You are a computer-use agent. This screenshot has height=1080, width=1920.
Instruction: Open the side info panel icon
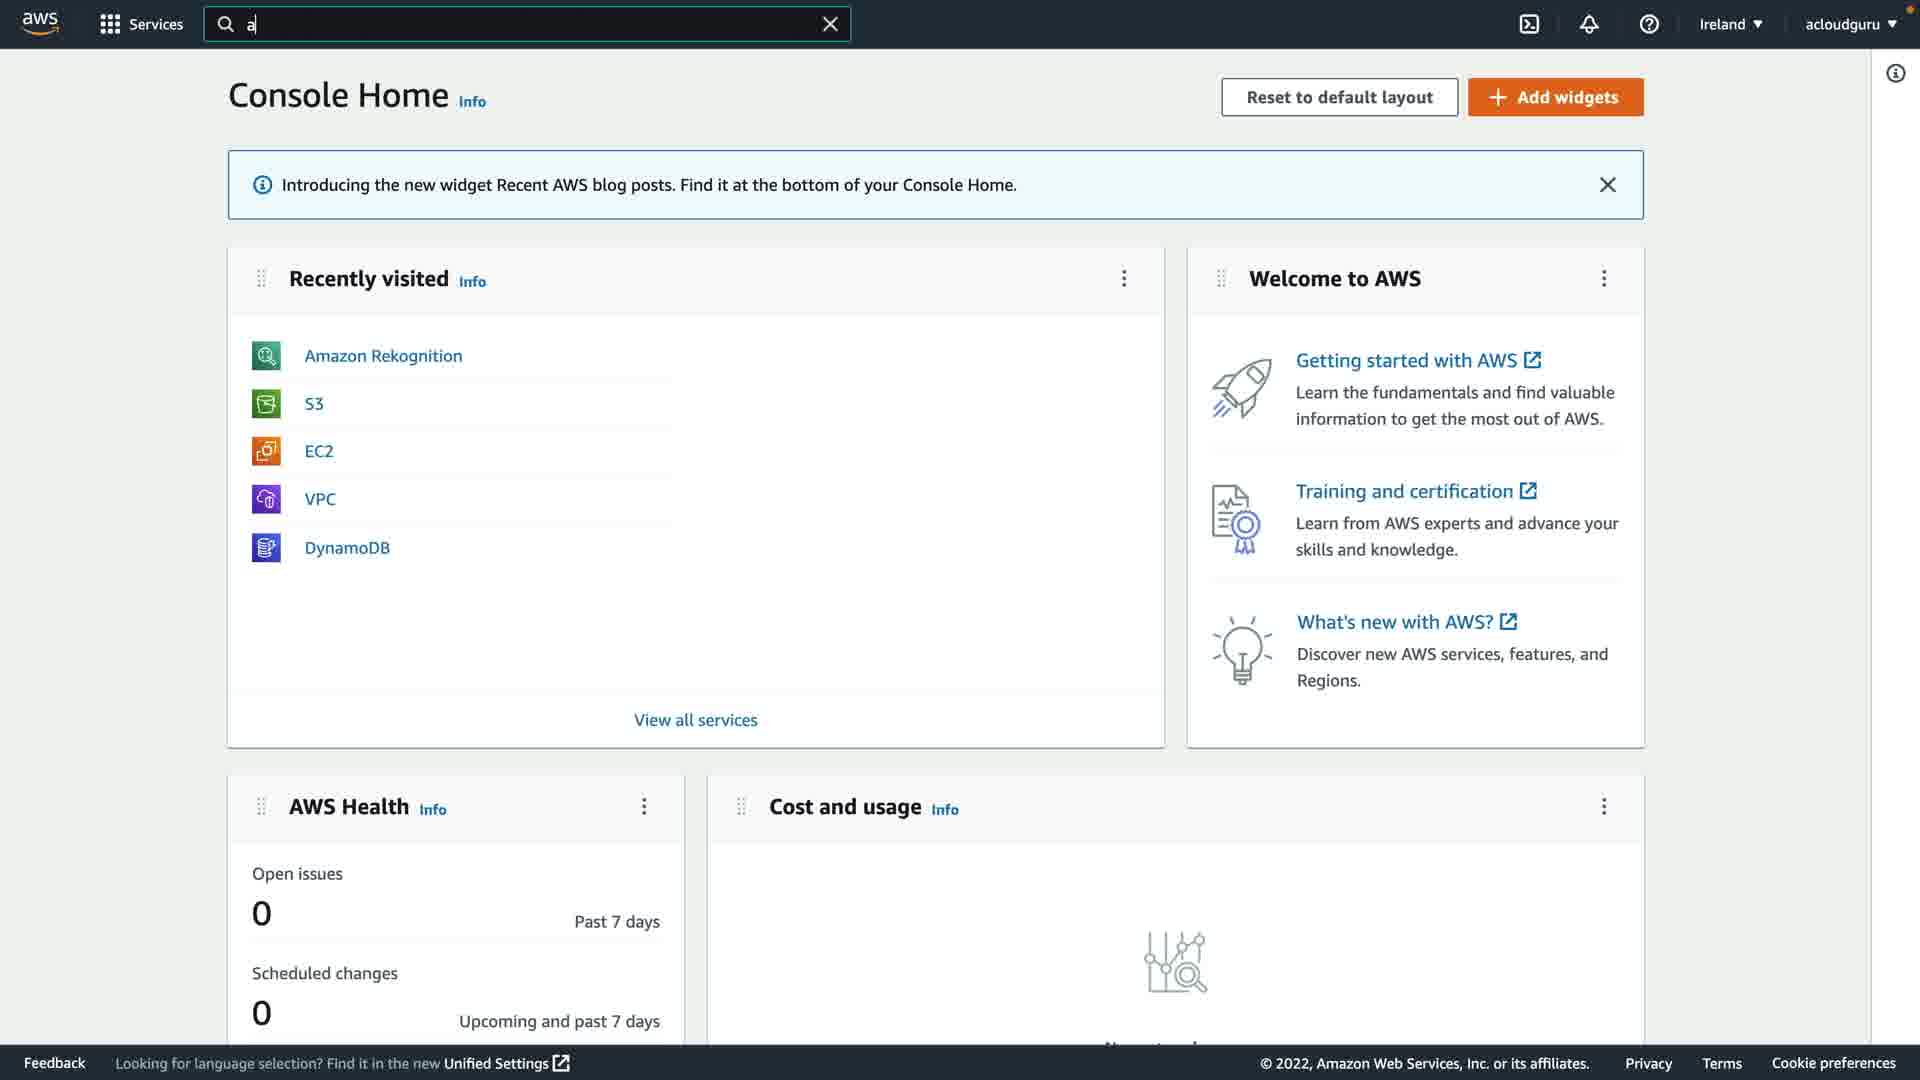[1895, 73]
